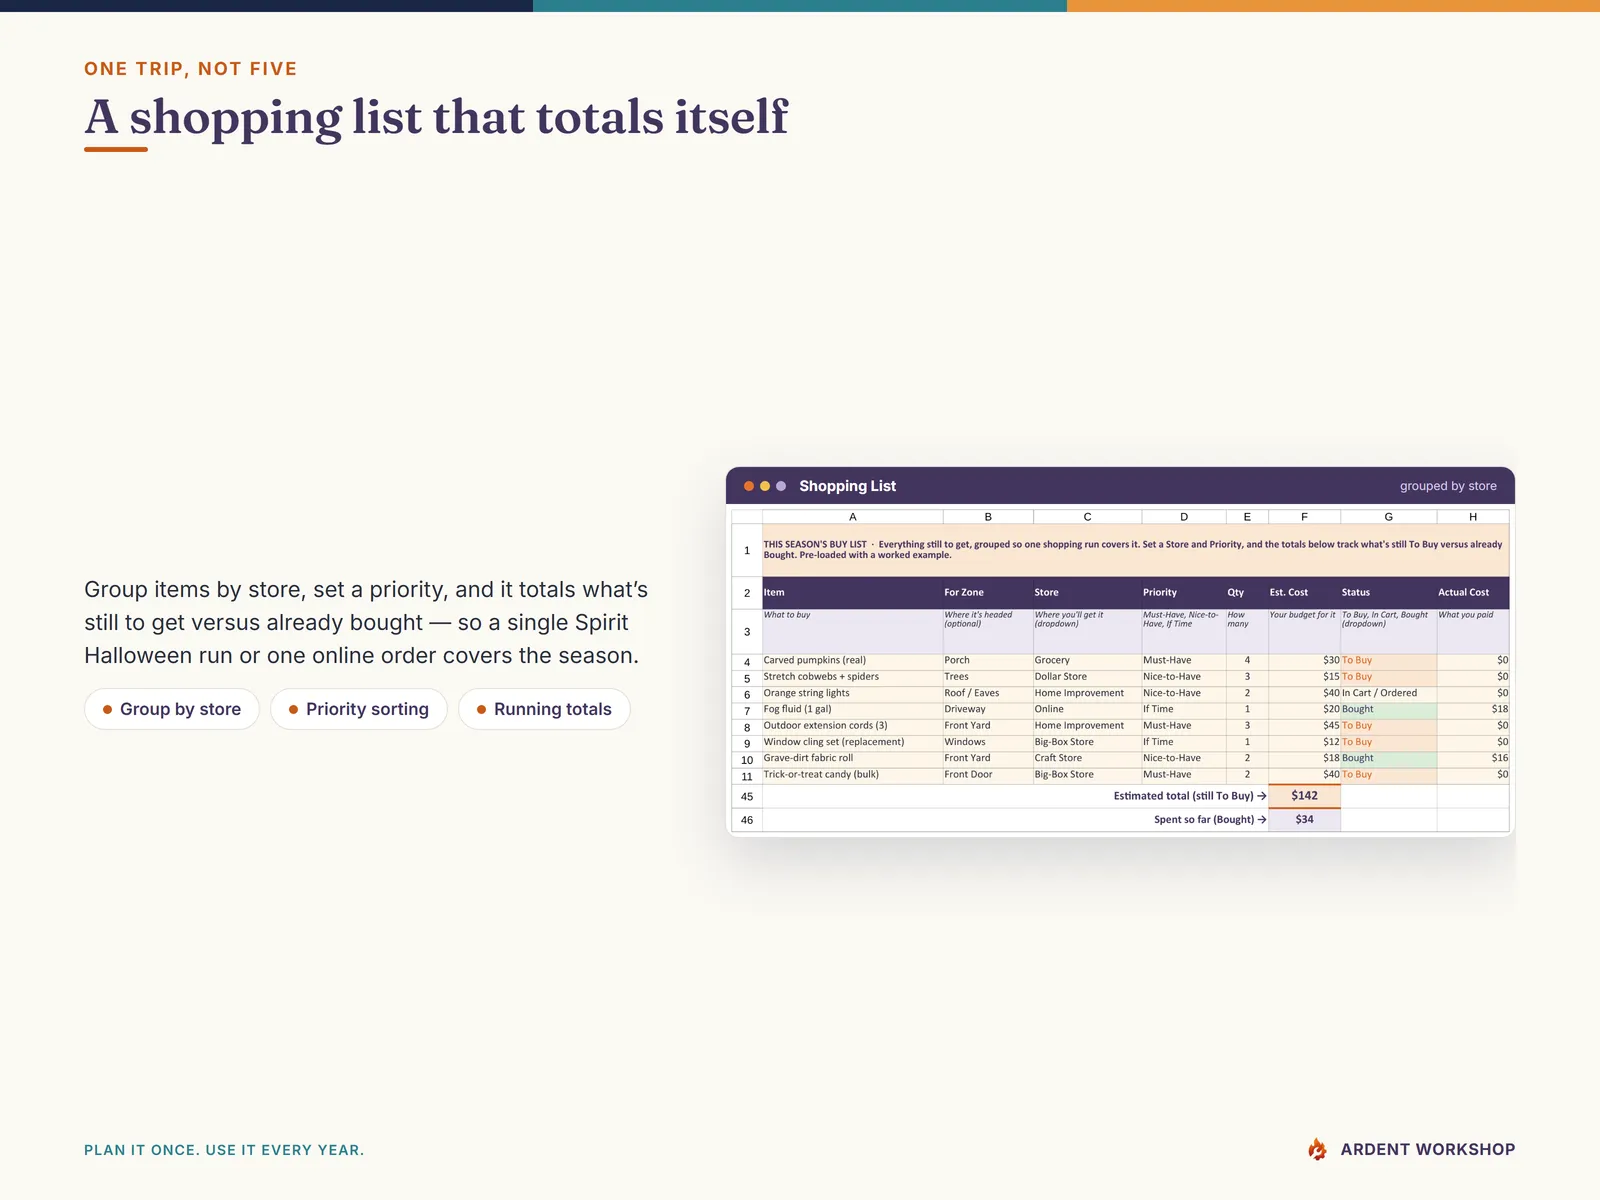The image size is (1600, 1200).
Task: Click the 'Spent so far (Bought)' label
Action: (1210, 820)
